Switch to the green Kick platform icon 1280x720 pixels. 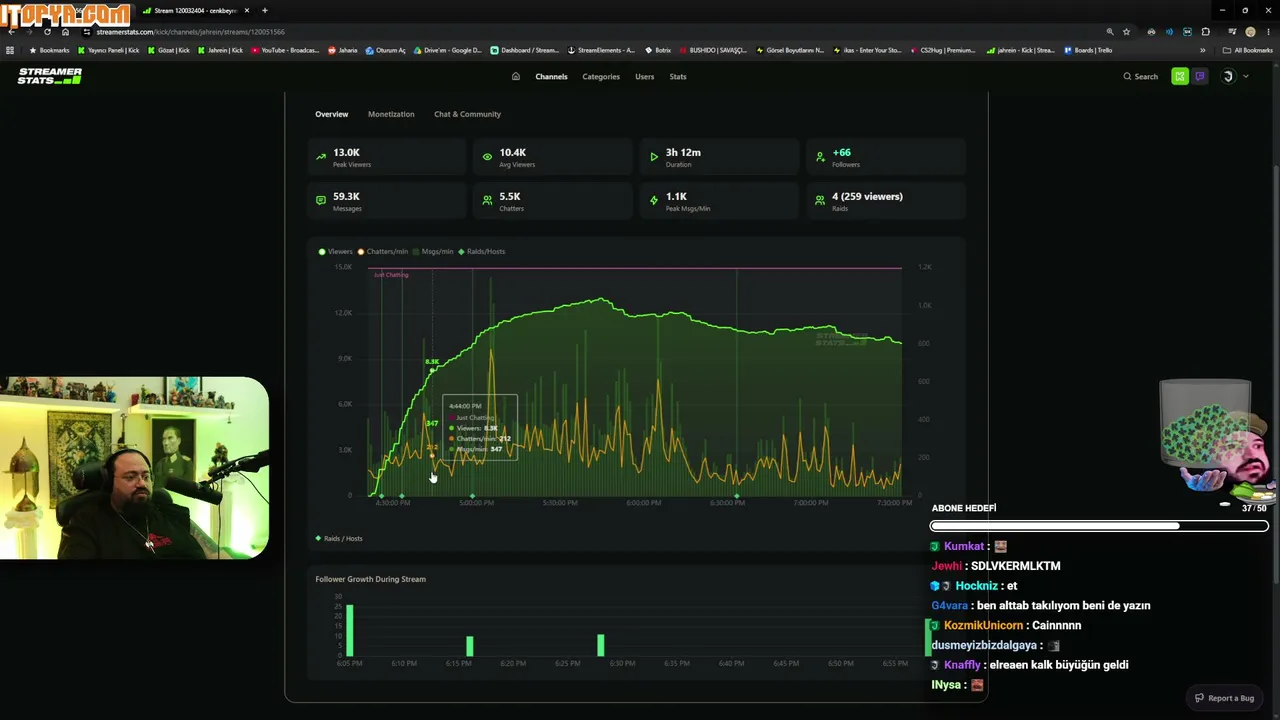[x=1180, y=76]
